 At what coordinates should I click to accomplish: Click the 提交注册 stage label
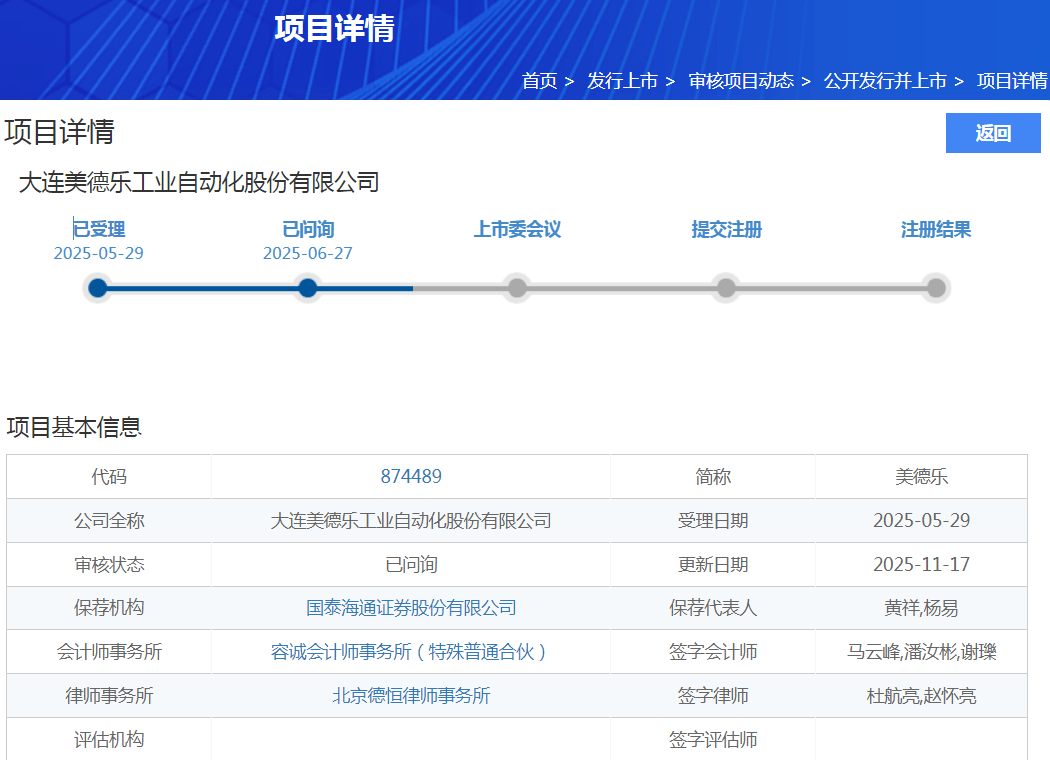(x=727, y=230)
